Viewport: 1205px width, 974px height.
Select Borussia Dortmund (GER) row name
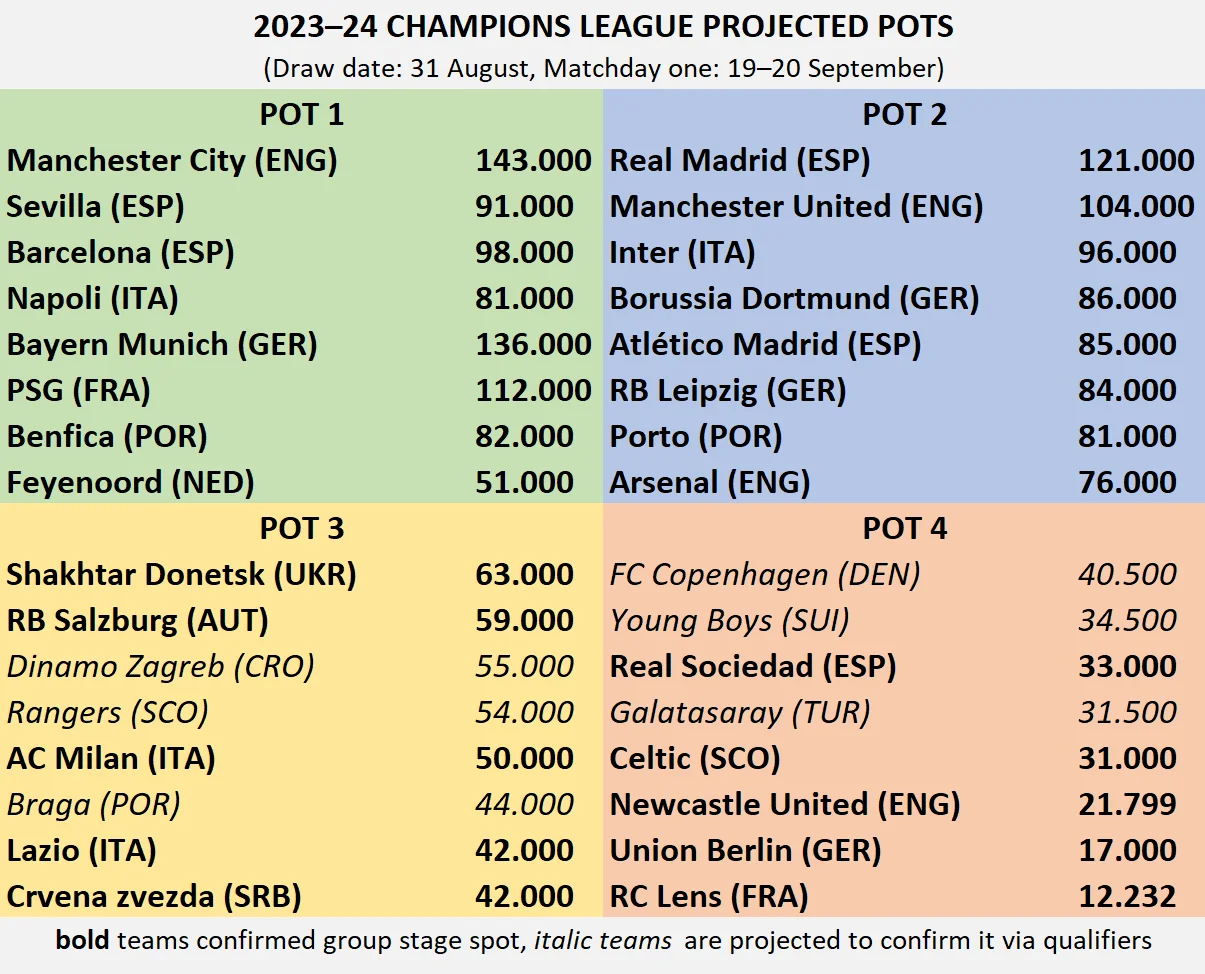(794, 298)
